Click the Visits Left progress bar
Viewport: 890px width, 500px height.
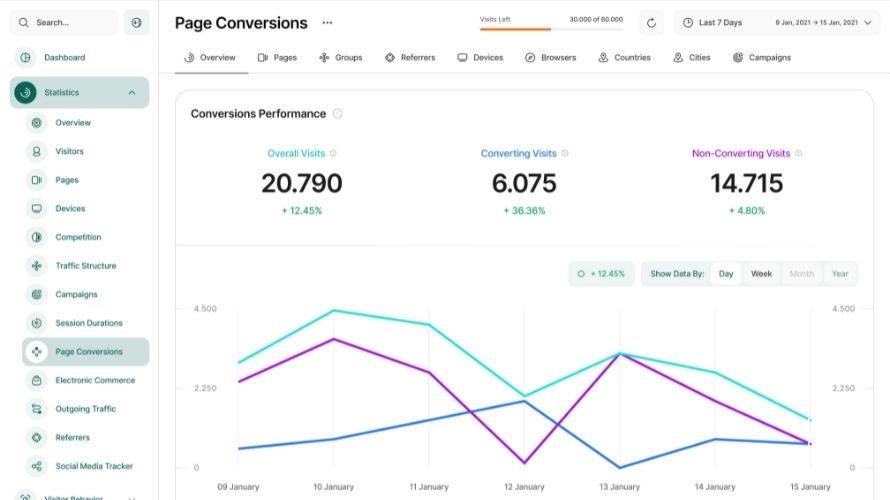coord(551,29)
